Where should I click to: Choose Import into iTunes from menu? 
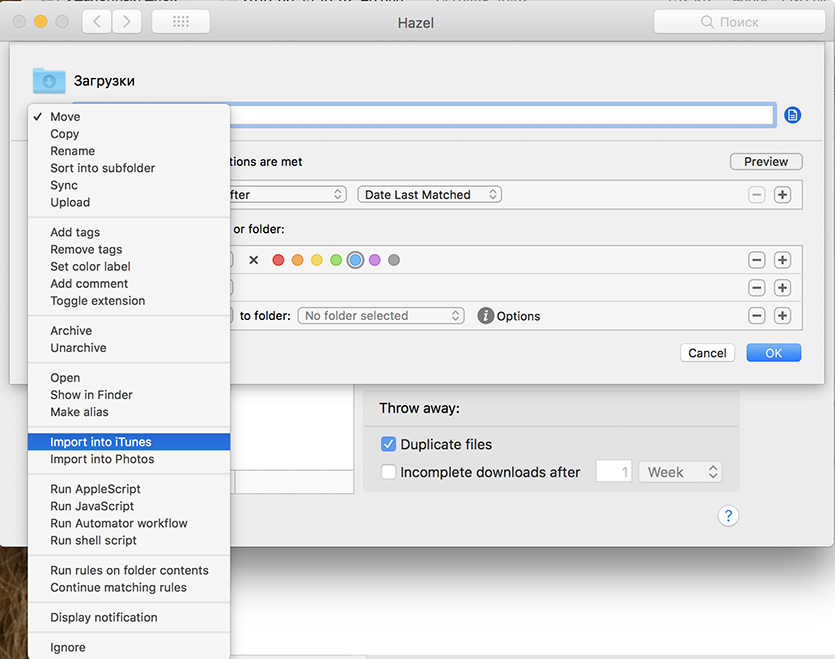click(x=101, y=442)
